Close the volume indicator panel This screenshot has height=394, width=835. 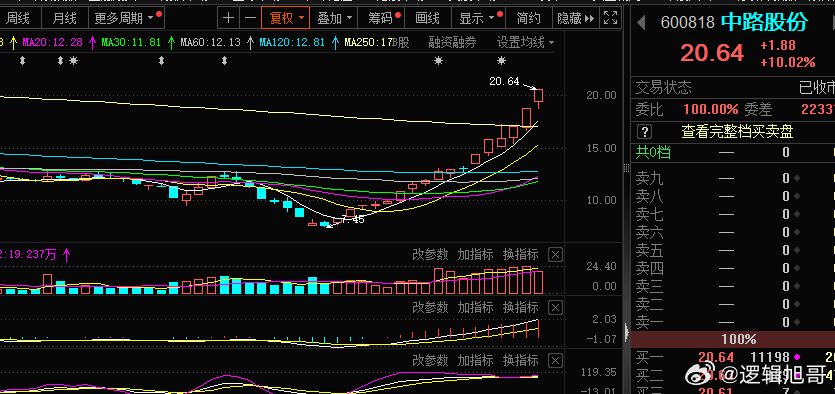(x=555, y=255)
